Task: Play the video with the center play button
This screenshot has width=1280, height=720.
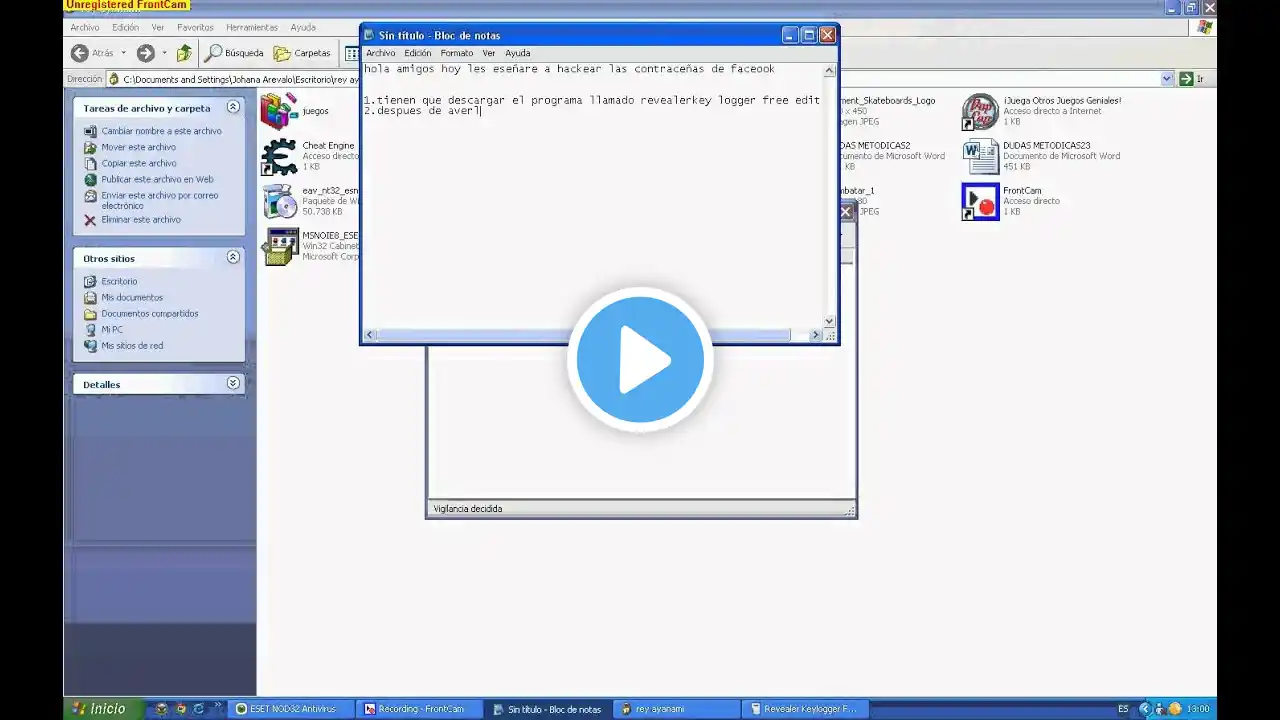Action: tap(640, 360)
